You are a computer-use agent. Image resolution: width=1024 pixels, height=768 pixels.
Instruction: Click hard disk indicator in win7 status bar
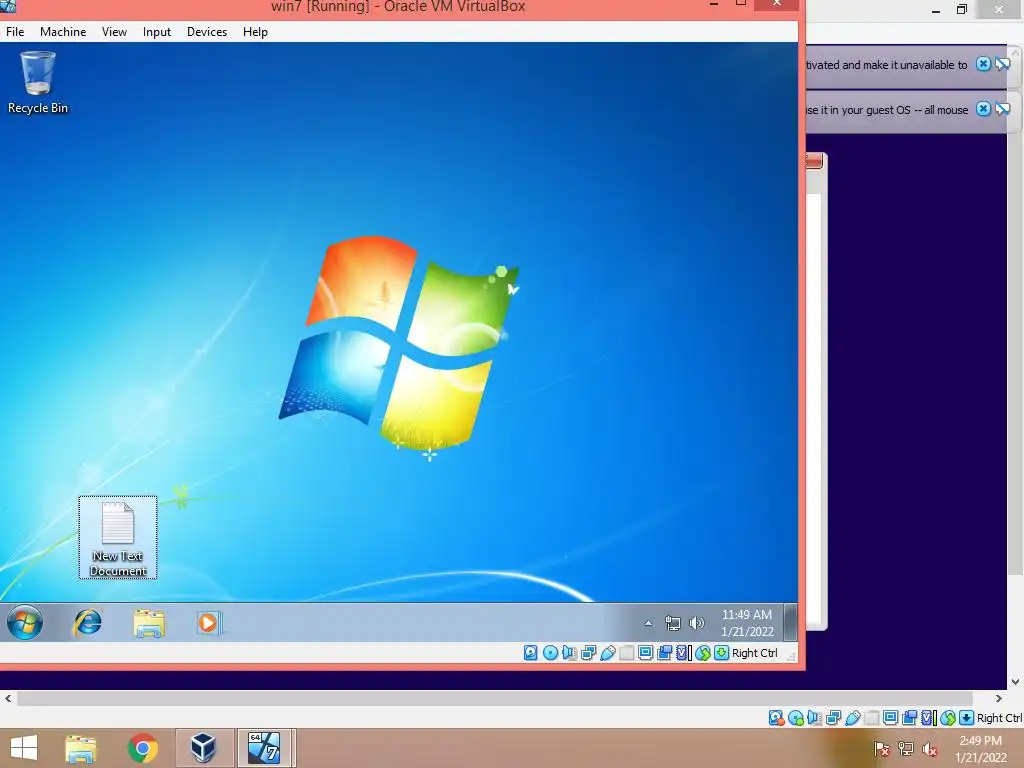pos(530,652)
